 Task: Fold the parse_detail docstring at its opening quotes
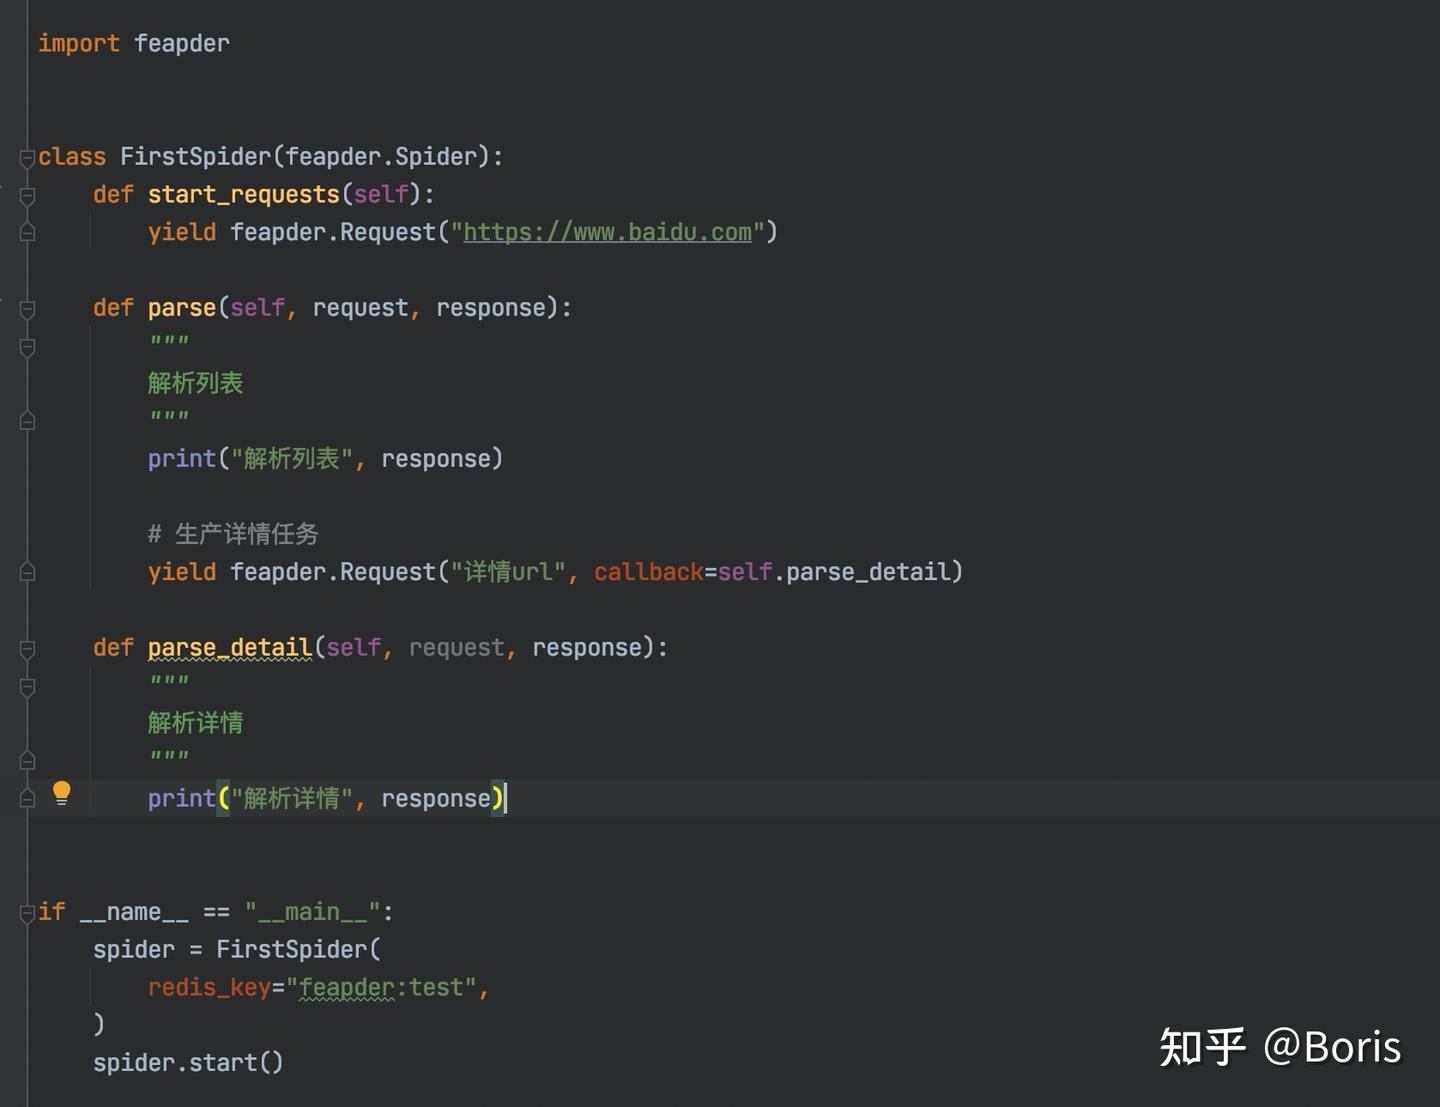[27, 687]
